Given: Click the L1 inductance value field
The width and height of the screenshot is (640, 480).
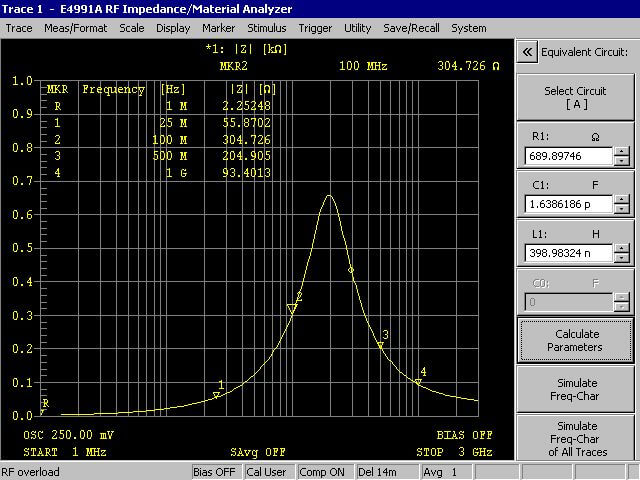Looking at the screenshot, I should pyautogui.click(x=569, y=253).
